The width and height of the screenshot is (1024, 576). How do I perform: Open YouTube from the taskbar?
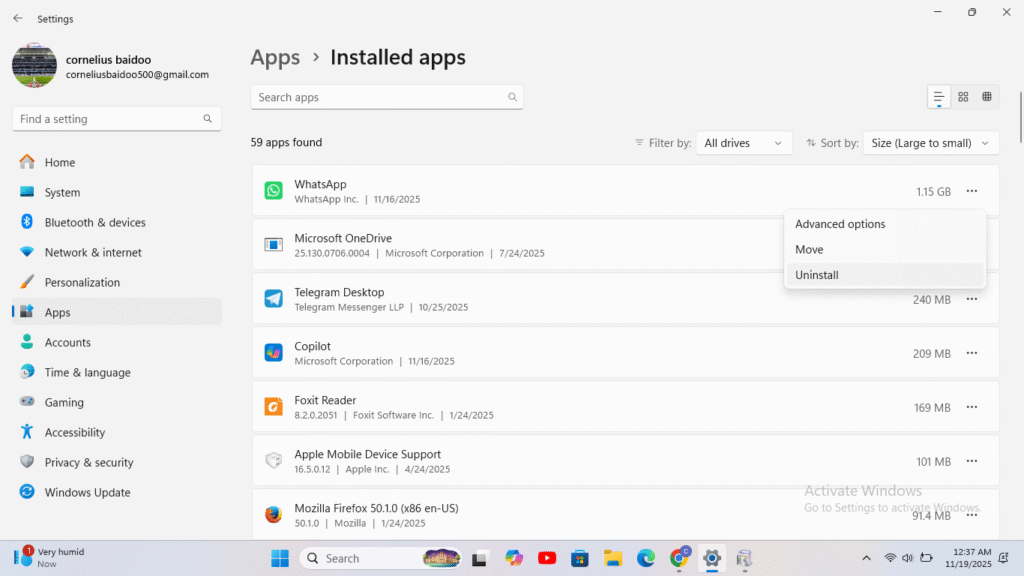click(547, 558)
